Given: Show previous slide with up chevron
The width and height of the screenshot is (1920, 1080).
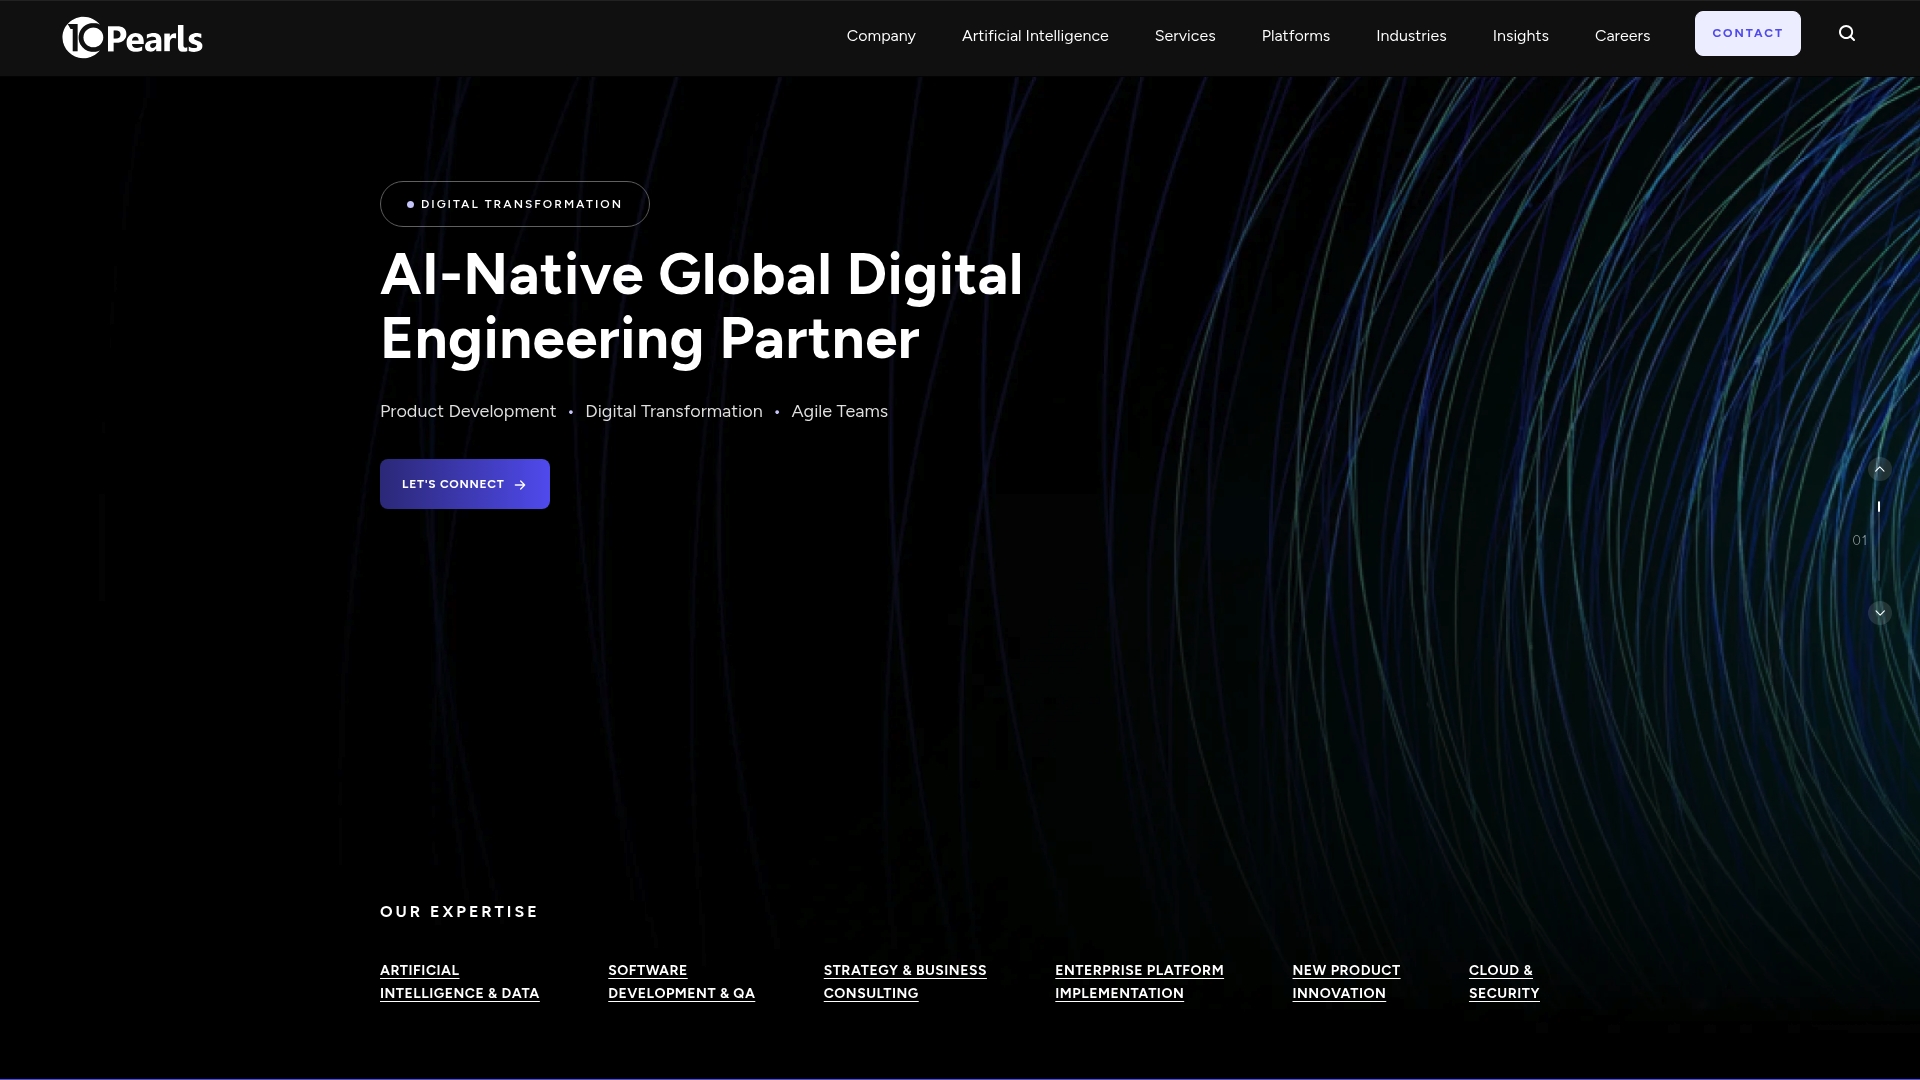Looking at the screenshot, I should click(x=1880, y=469).
